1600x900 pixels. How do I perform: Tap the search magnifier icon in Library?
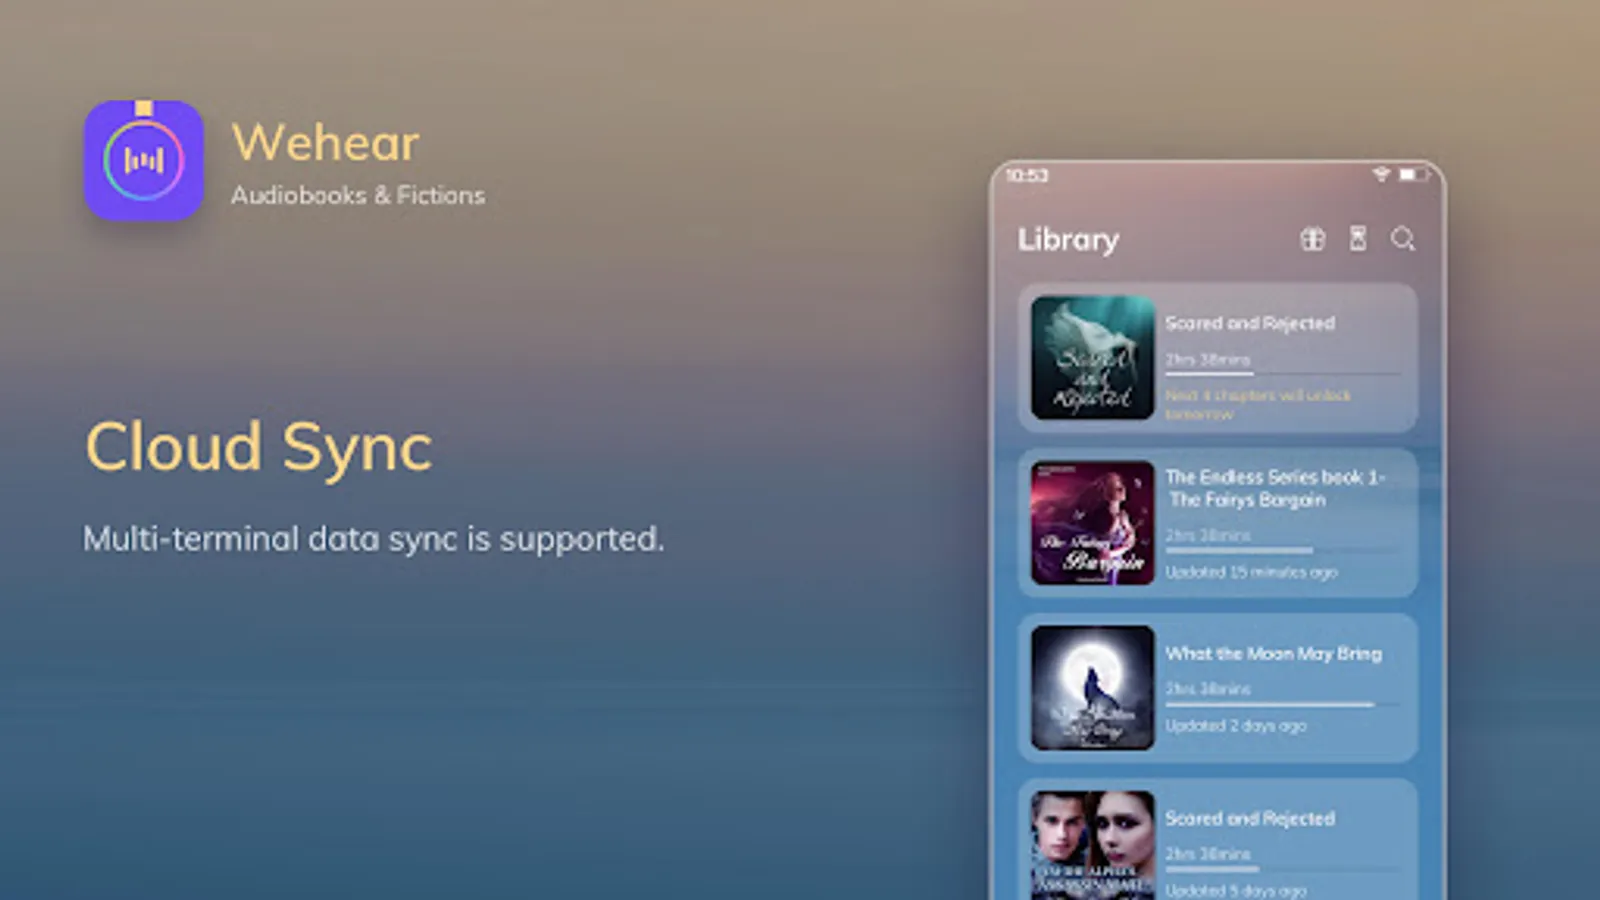click(x=1403, y=239)
